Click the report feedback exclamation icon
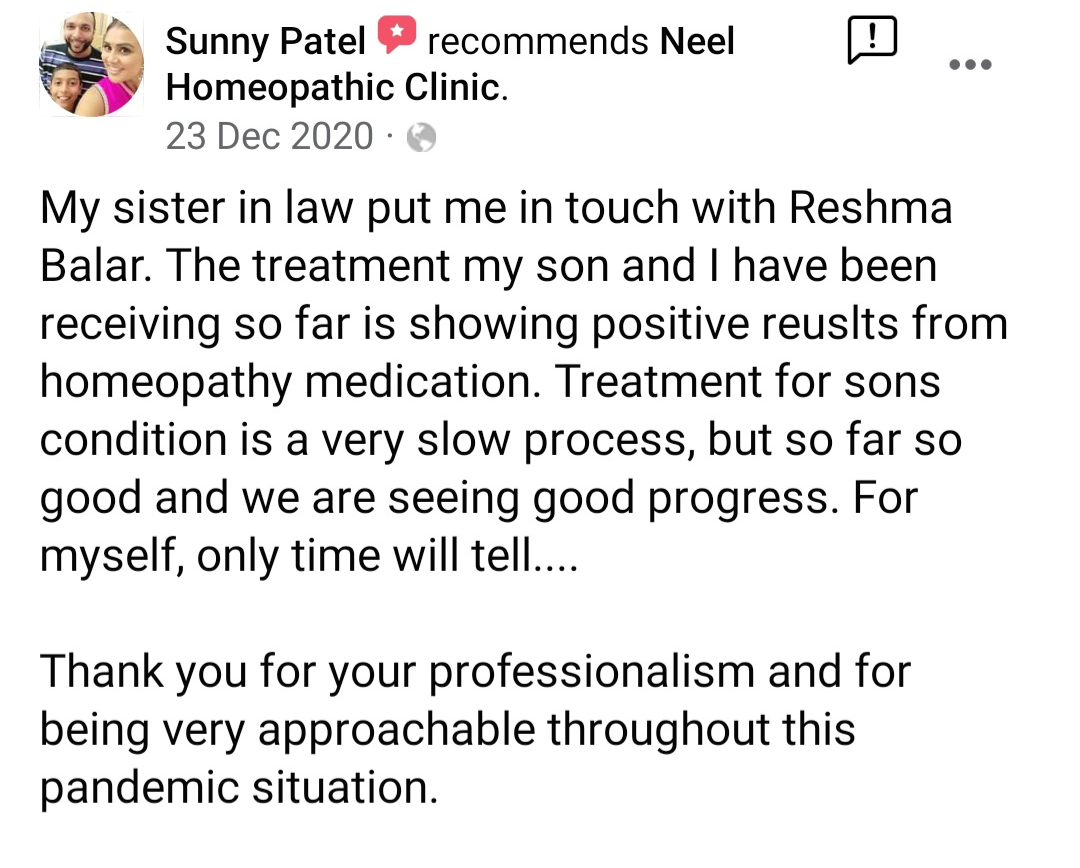Screen dimensions: 1080x868 coord(870,41)
